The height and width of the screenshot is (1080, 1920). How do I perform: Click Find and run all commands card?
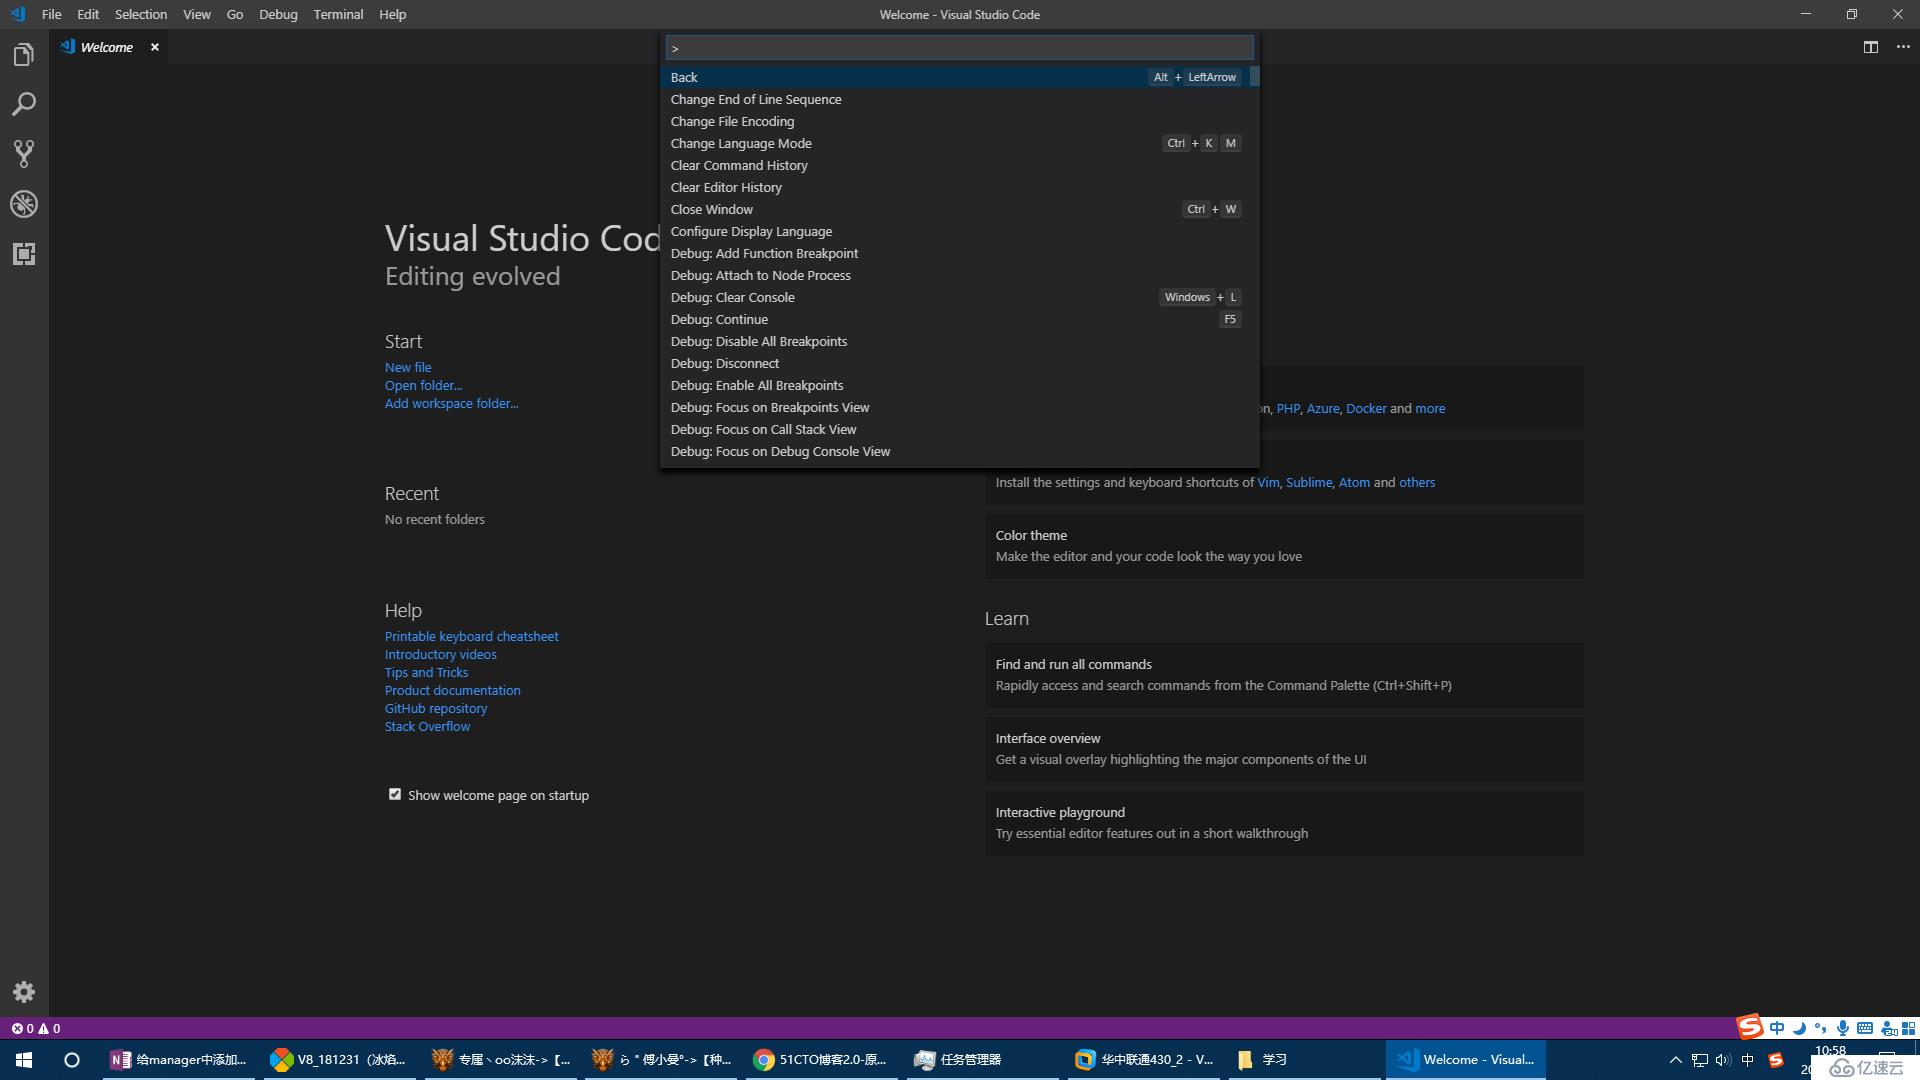[1284, 675]
